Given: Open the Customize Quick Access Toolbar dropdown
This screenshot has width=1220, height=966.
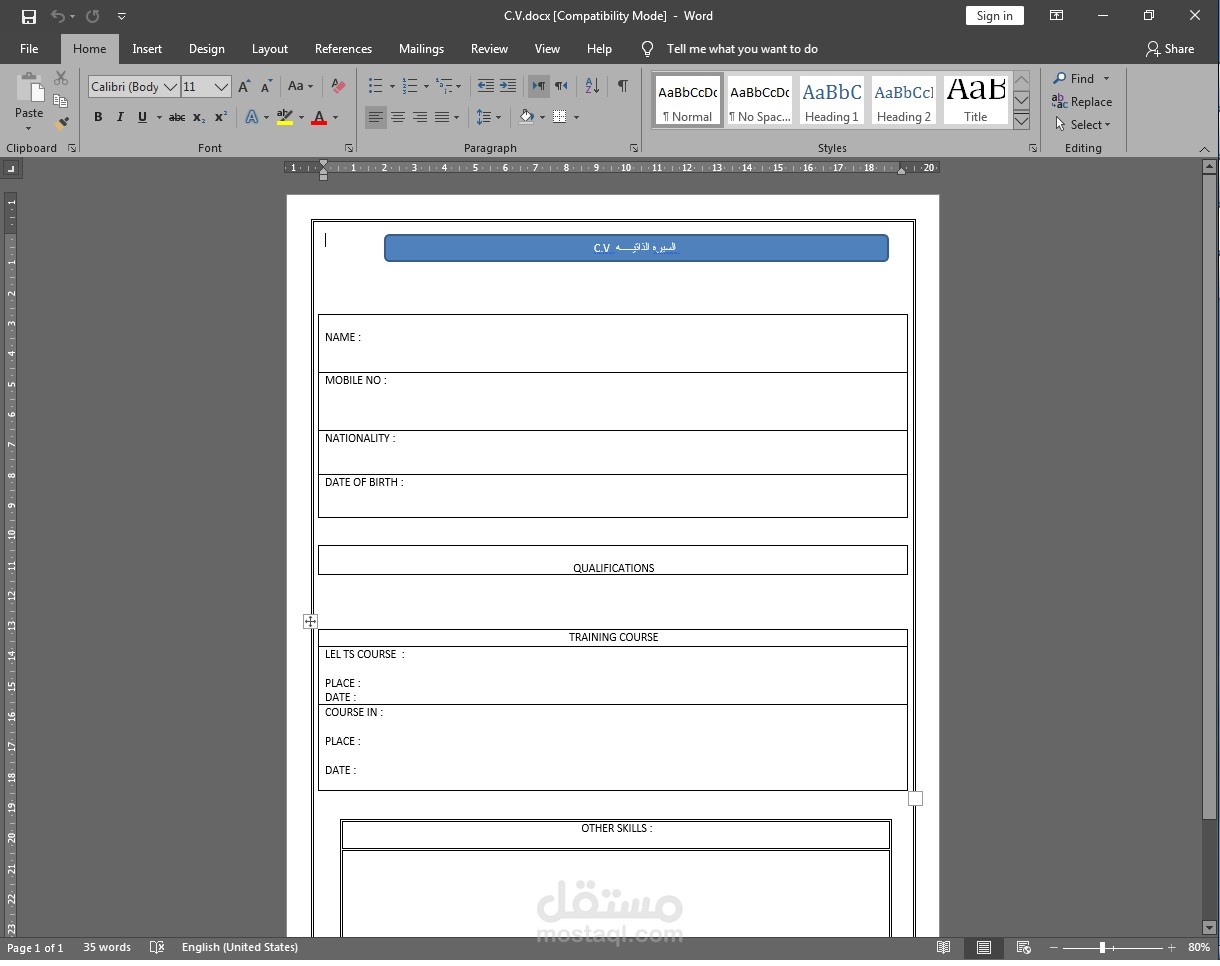Looking at the screenshot, I should point(121,16).
